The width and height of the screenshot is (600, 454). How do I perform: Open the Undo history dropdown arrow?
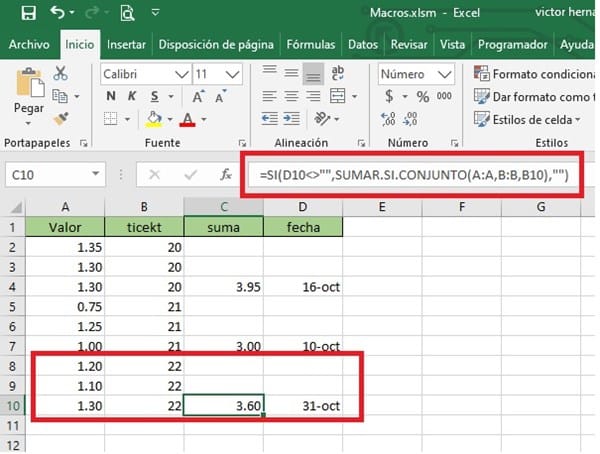72,13
